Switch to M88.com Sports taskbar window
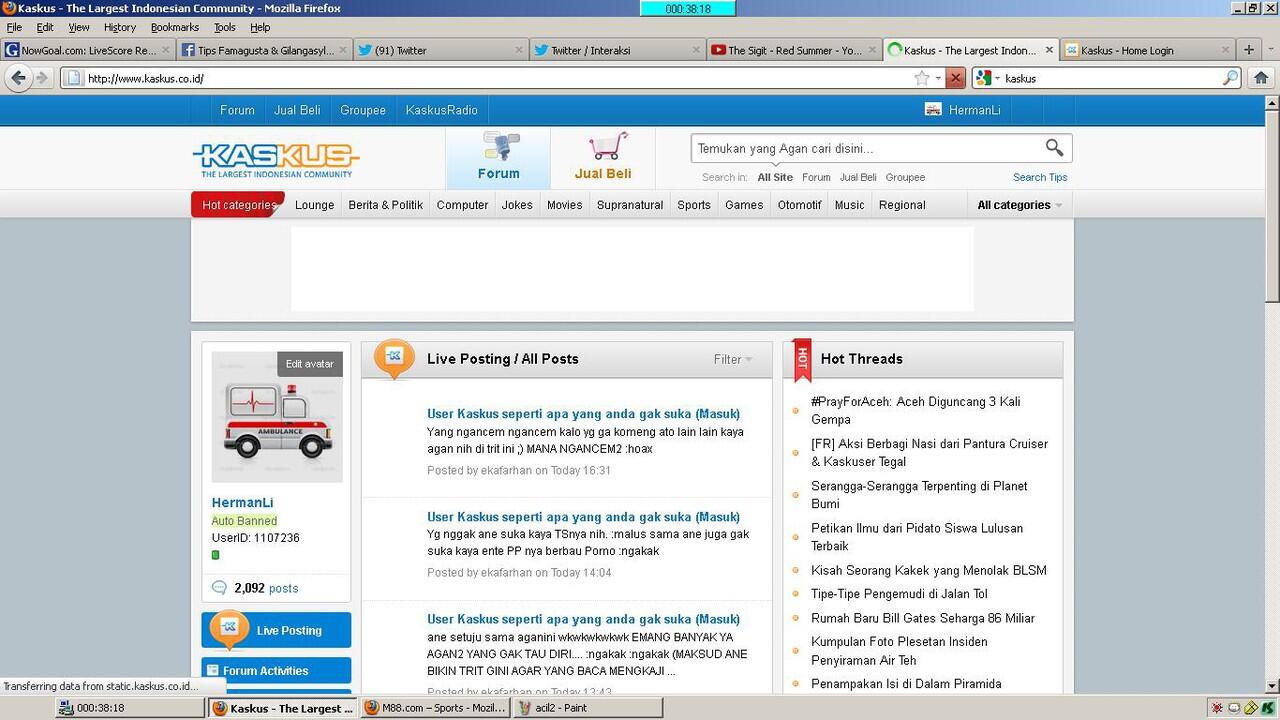1280x720 pixels. click(434, 708)
